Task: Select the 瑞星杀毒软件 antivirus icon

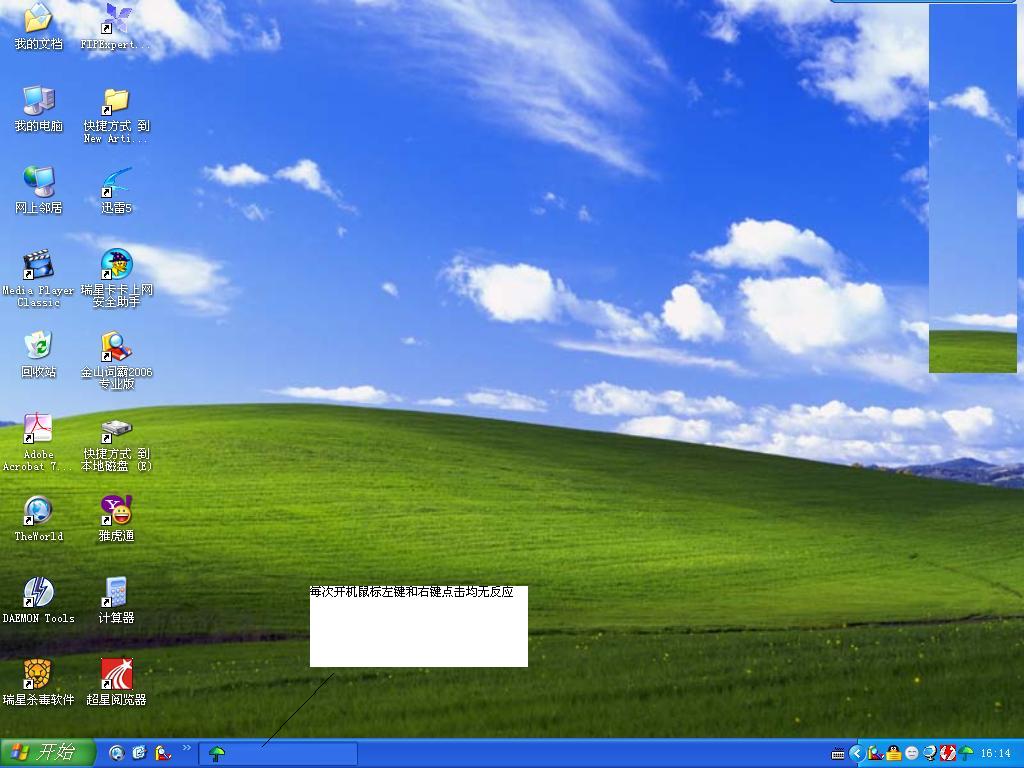Action: point(38,675)
